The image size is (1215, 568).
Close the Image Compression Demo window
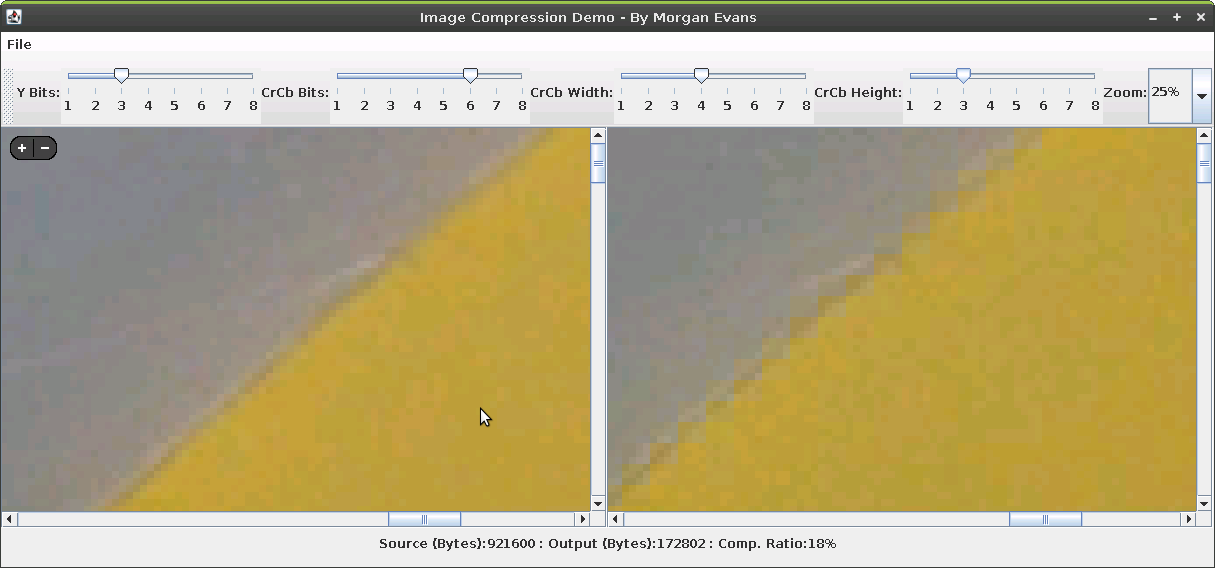(1201, 17)
